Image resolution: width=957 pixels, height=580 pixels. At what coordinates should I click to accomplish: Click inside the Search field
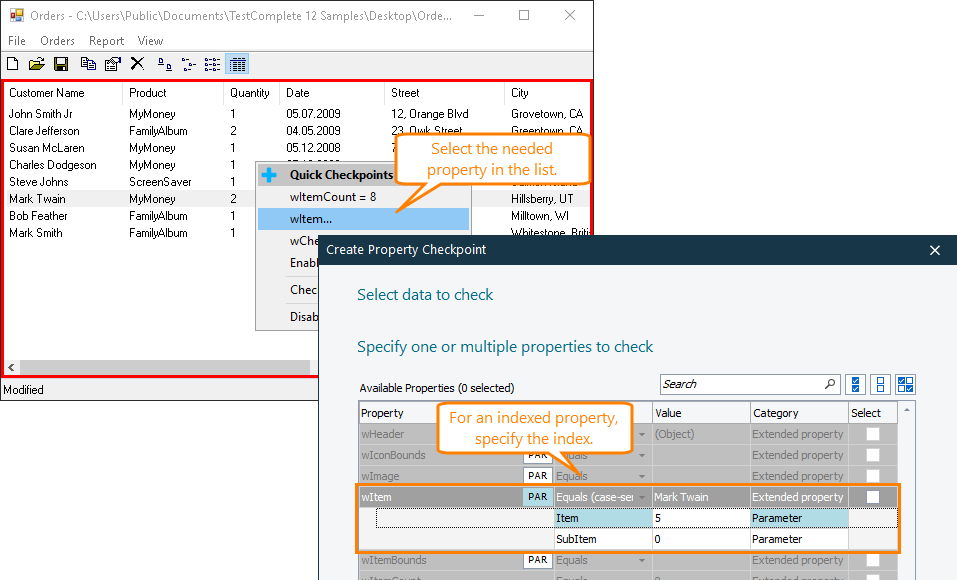740,384
